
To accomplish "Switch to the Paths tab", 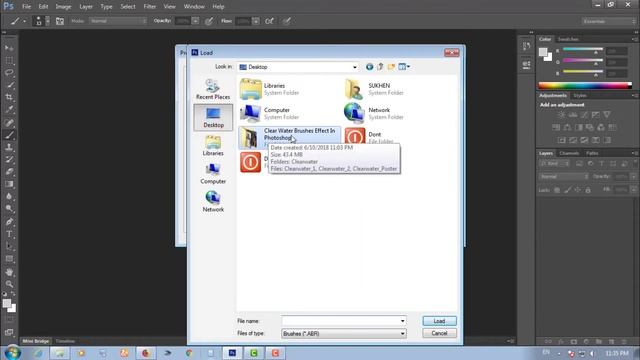I will pyautogui.click(x=592, y=153).
